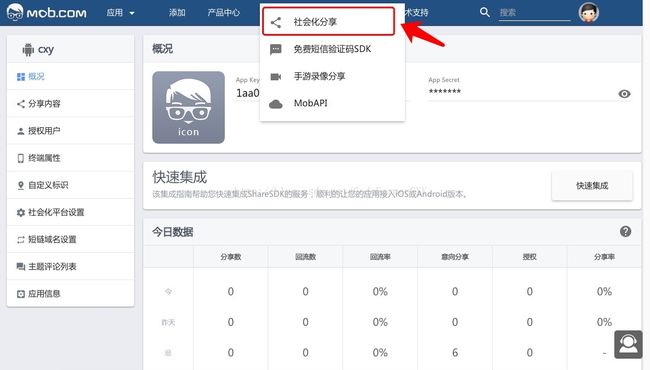
Task: Click the person icon beside 授权用户
Action: coord(21,131)
